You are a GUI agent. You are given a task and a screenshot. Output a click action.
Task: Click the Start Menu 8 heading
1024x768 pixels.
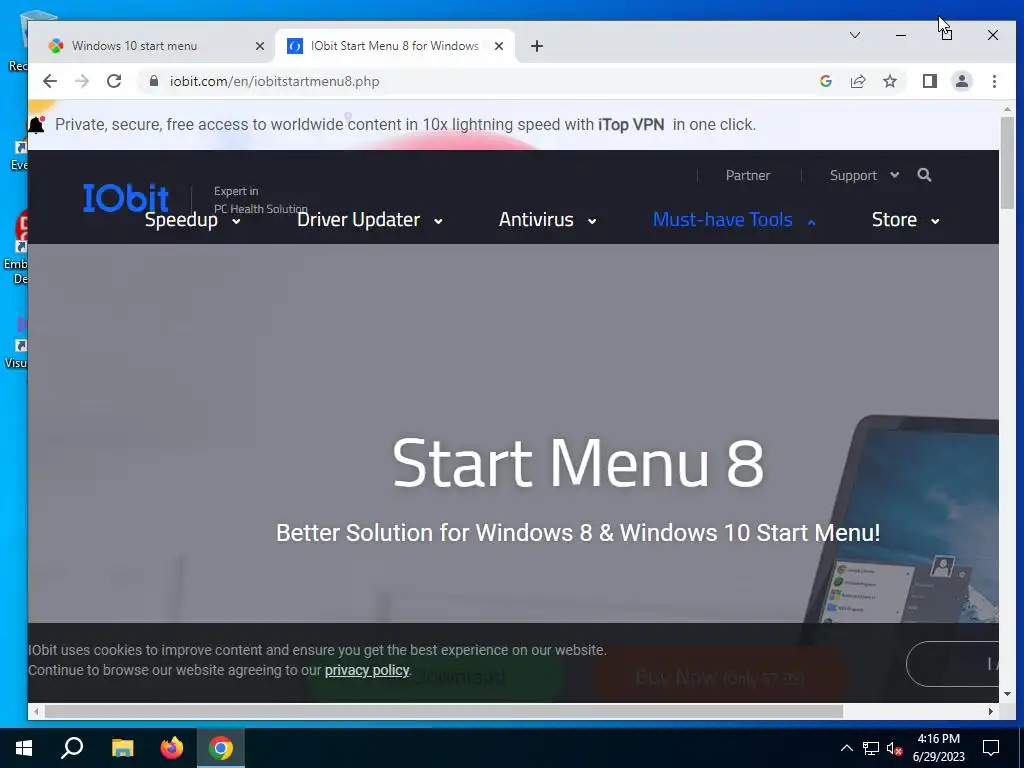coord(578,462)
